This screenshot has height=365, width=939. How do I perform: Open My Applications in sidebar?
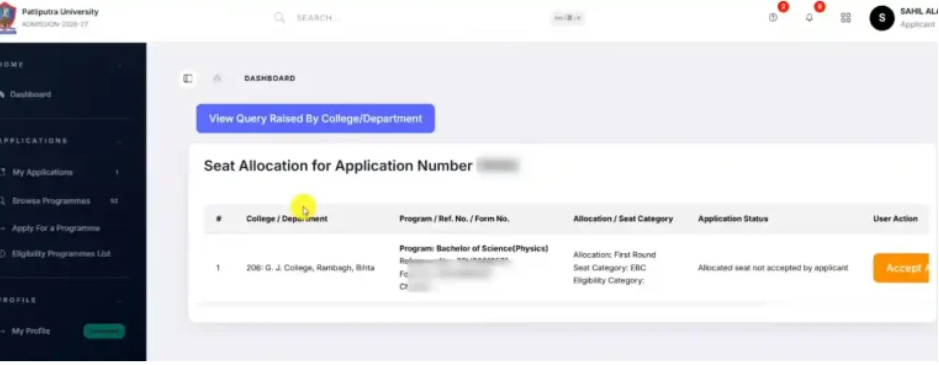(x=43, y=172)
